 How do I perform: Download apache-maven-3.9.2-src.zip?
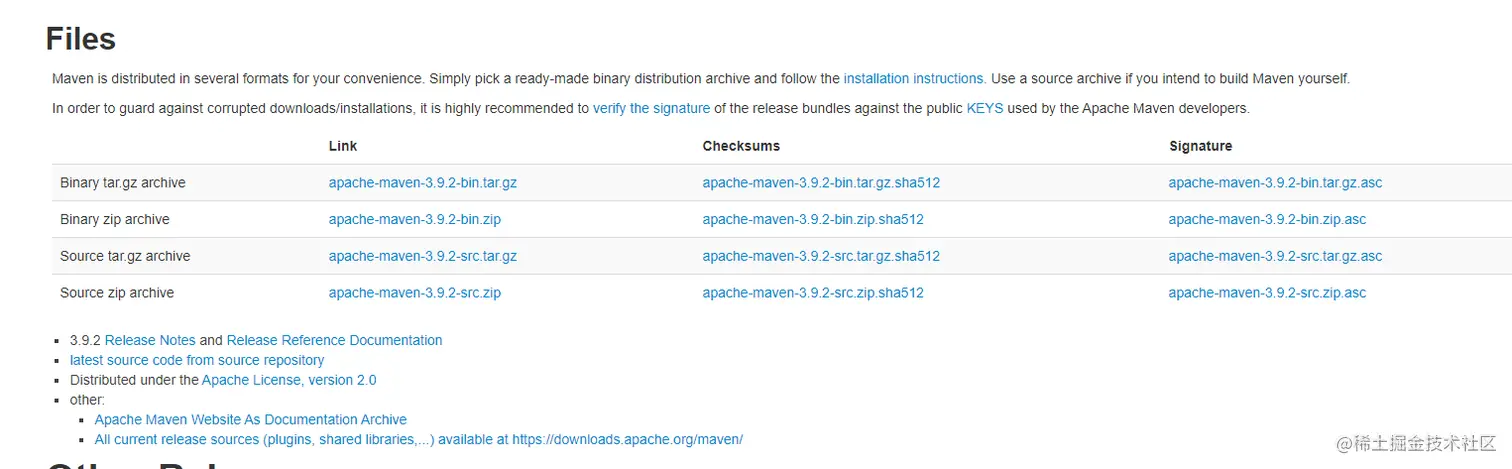pyautogui.click(x=414, y=293)
